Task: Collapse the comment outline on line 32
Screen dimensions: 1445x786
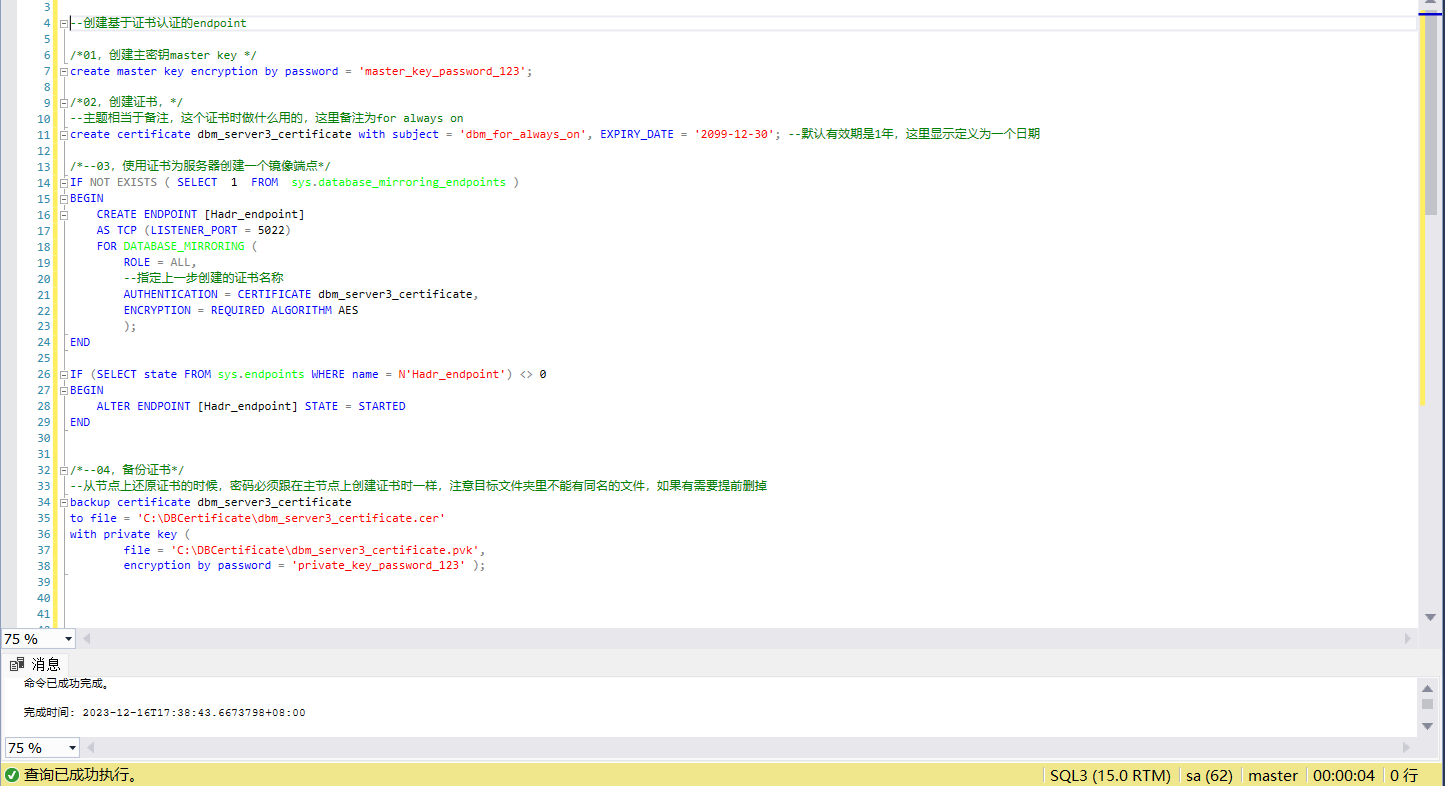Action: [64, 470]
